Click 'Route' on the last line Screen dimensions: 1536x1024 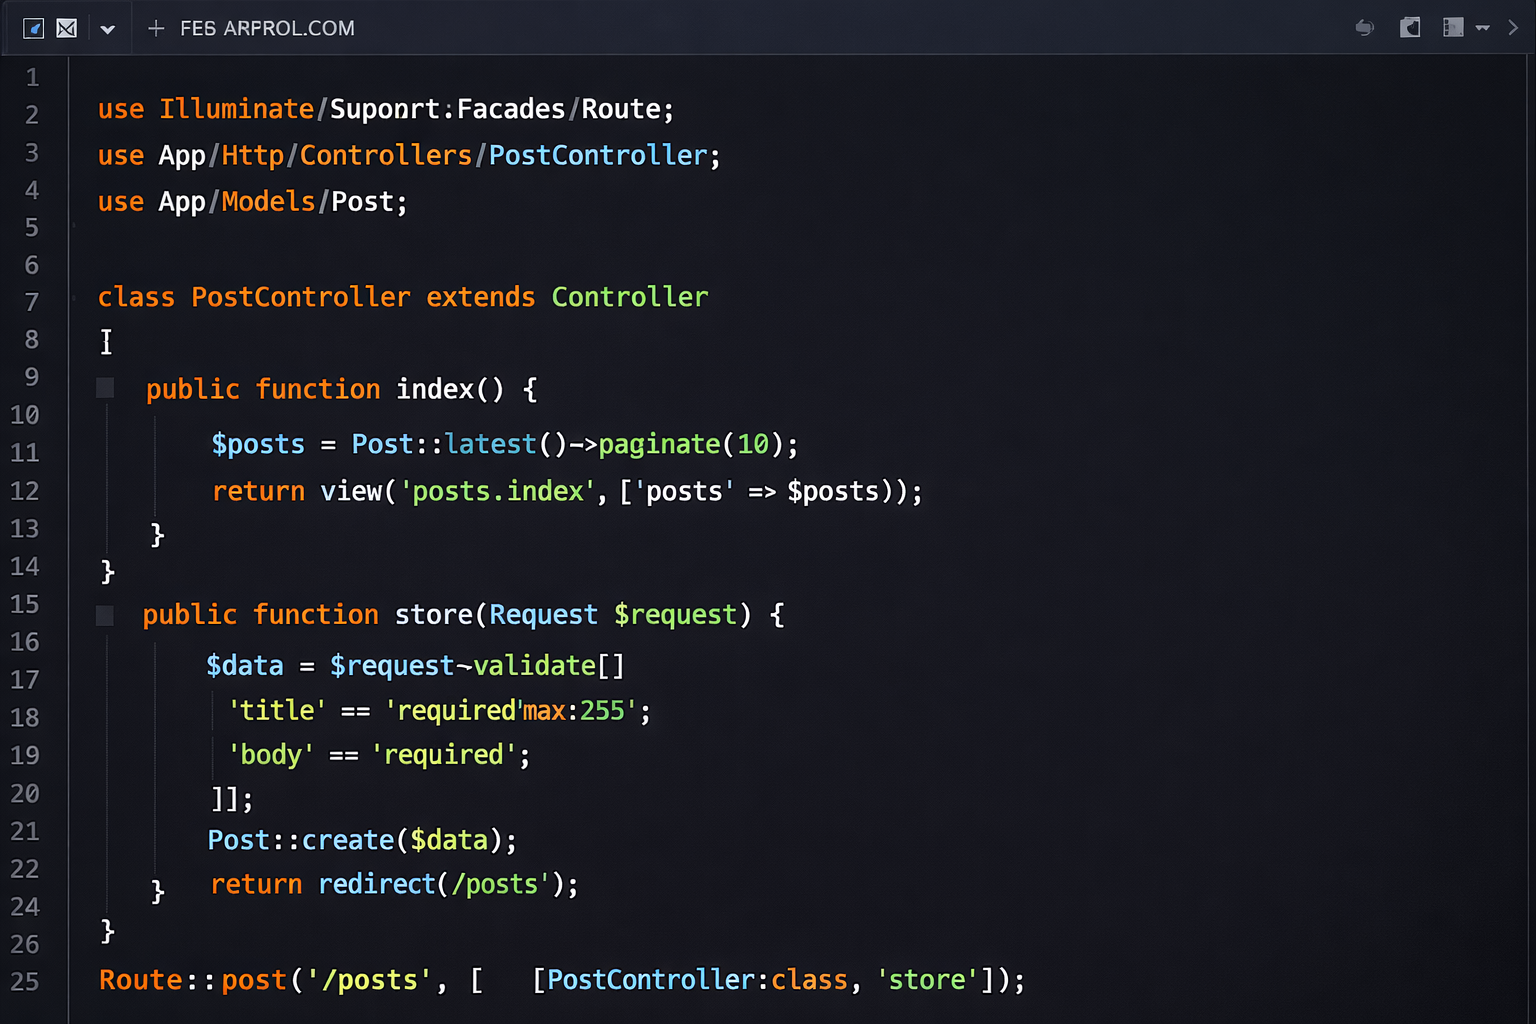coord(140,980)
